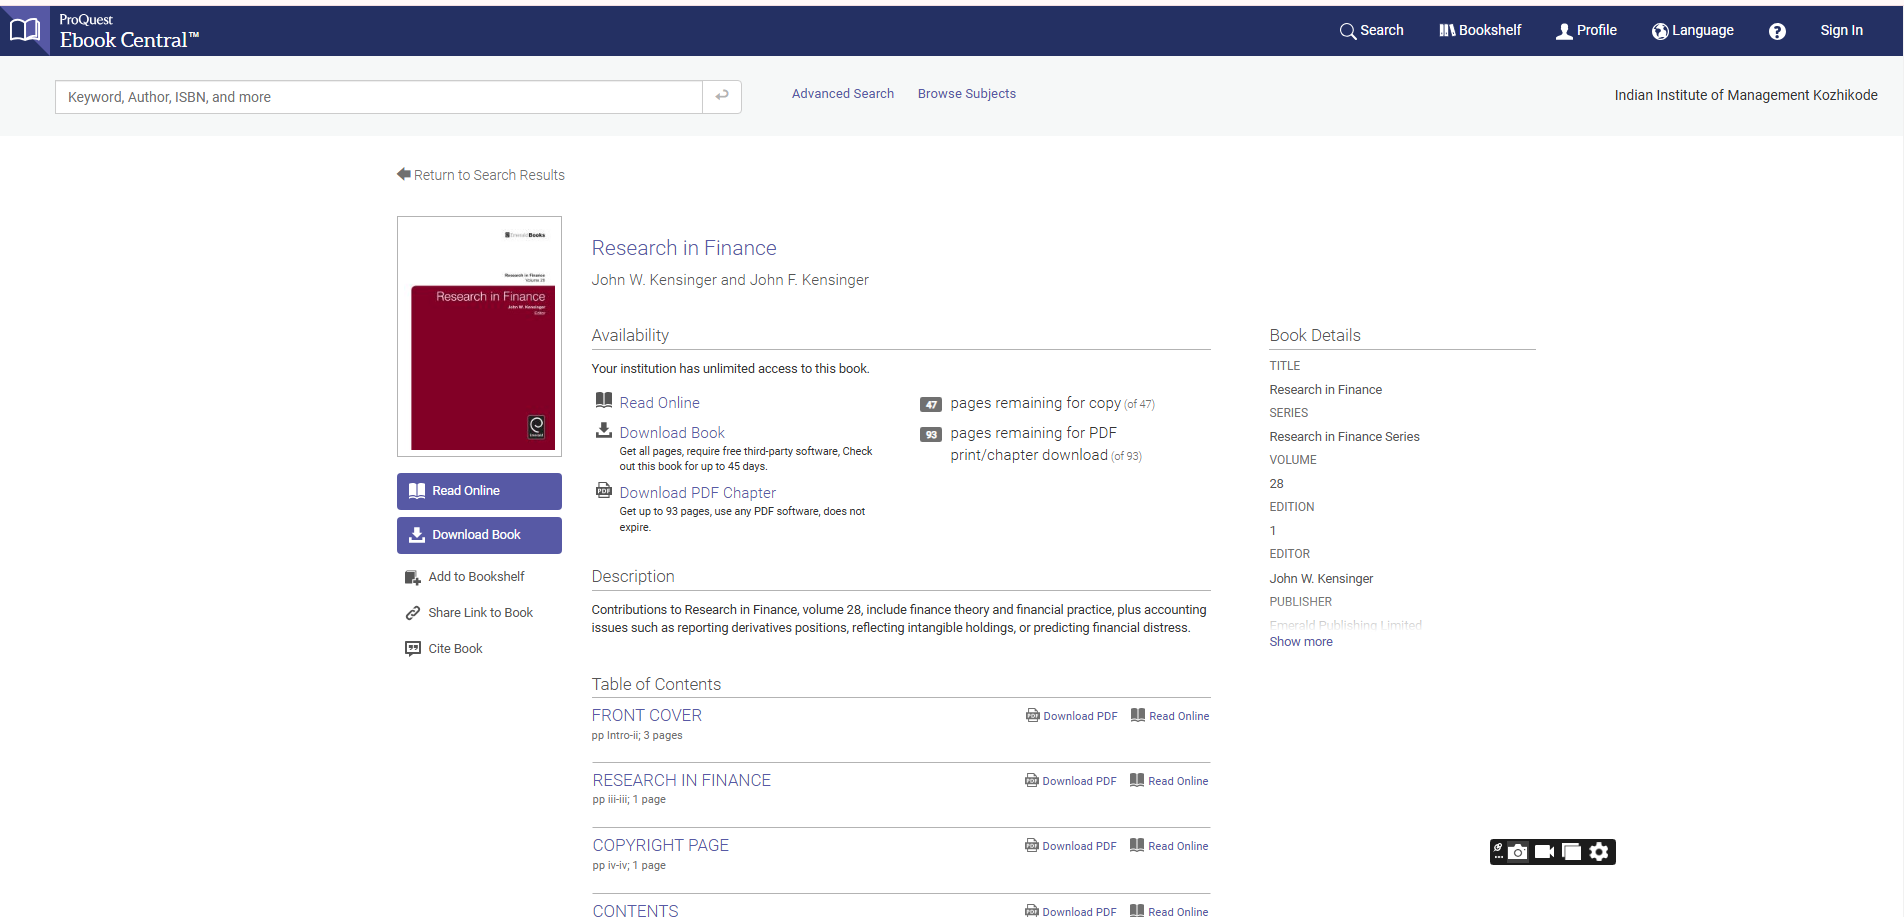Click the camera screenshot icon
The width and height of the screenshot is (1904, 917).
coord(1518,852)
